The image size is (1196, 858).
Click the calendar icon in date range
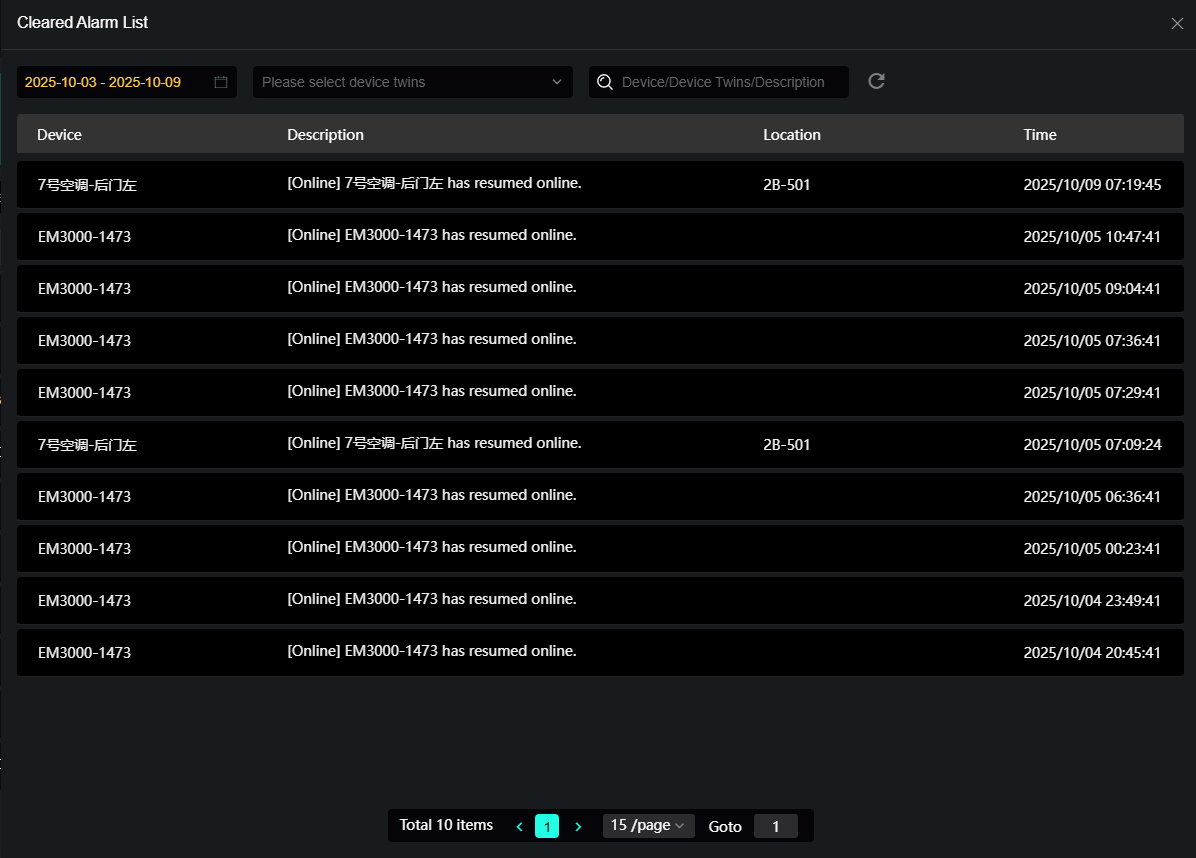221,82
